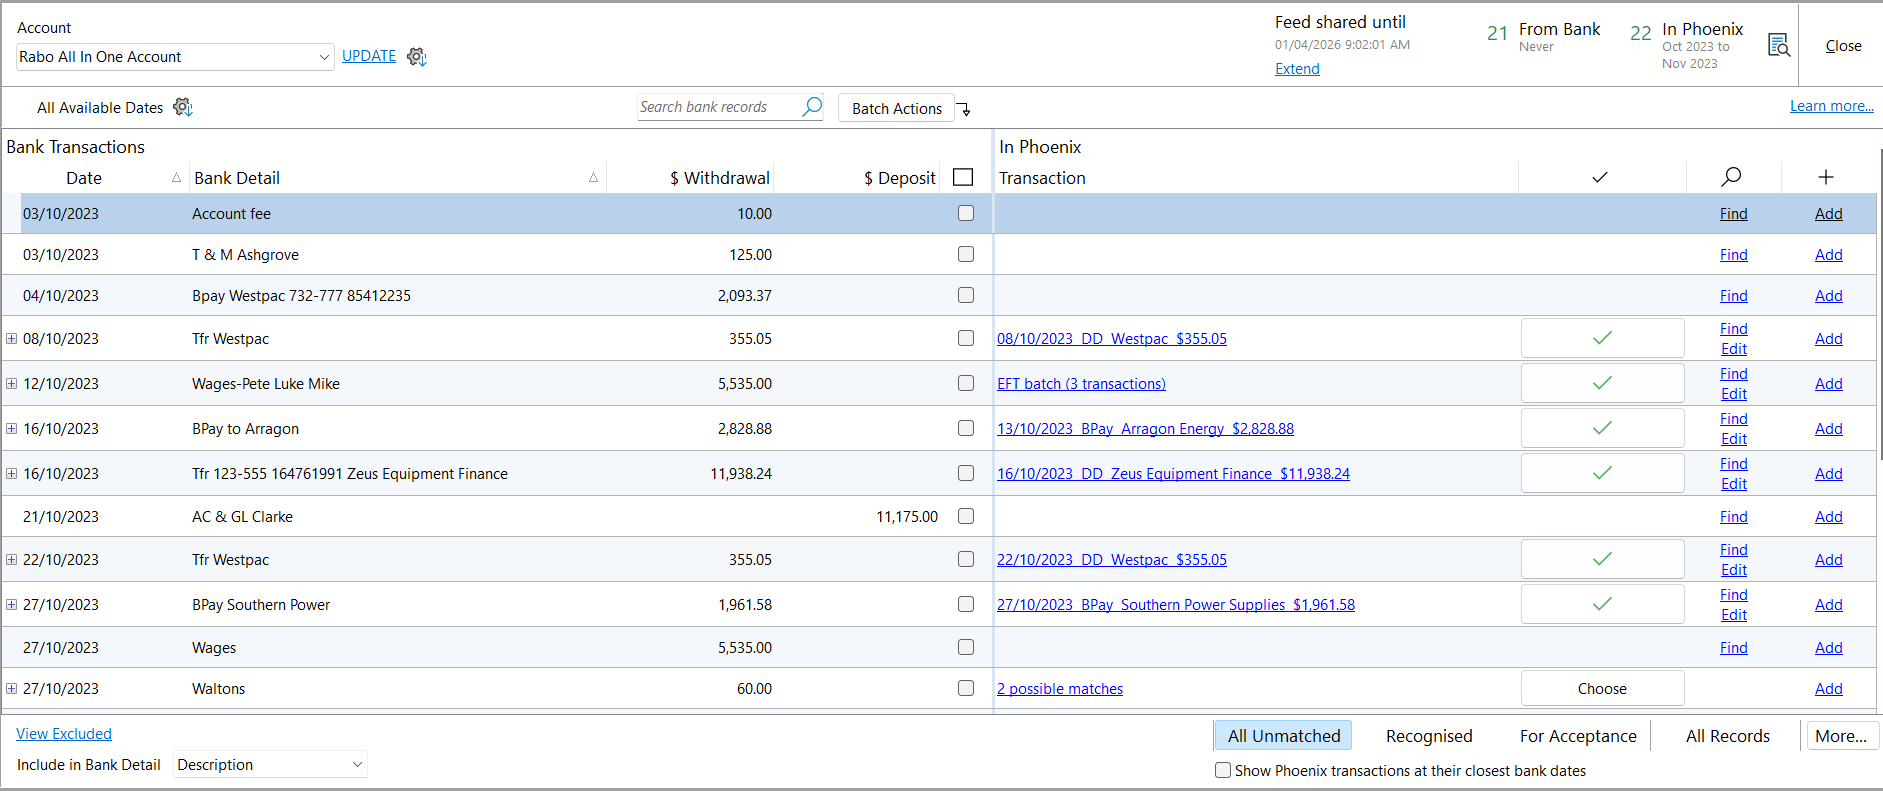Open the 2 possible matches link
Screen dimensions: 1883x791
pyautogui.click(x=1059, y=689)
